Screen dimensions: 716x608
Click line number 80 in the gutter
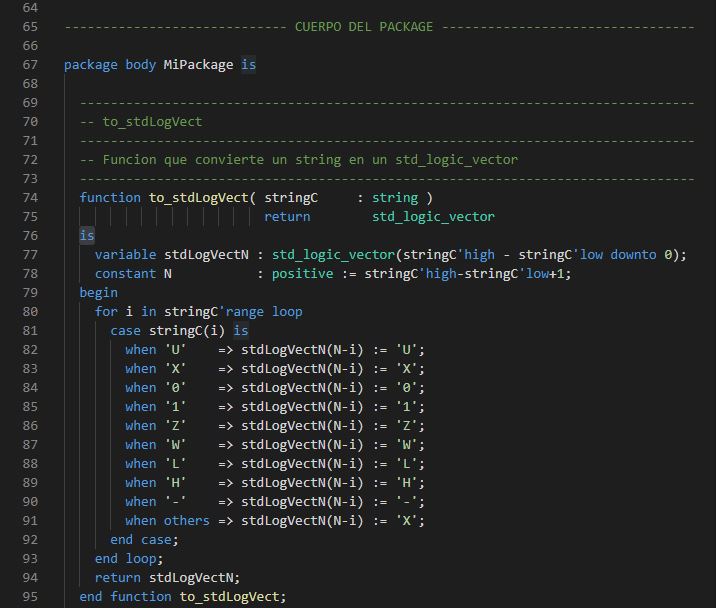28,312
